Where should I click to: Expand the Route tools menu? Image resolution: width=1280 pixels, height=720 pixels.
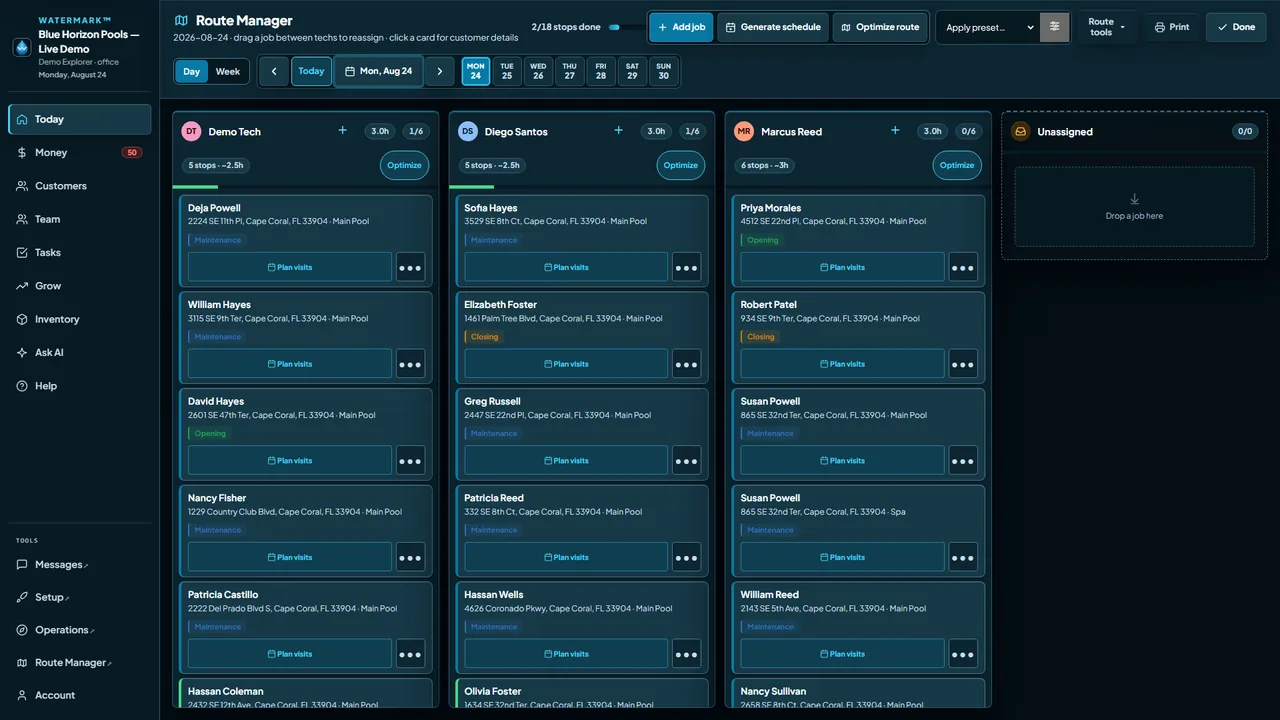click(x=1107, y=27)
